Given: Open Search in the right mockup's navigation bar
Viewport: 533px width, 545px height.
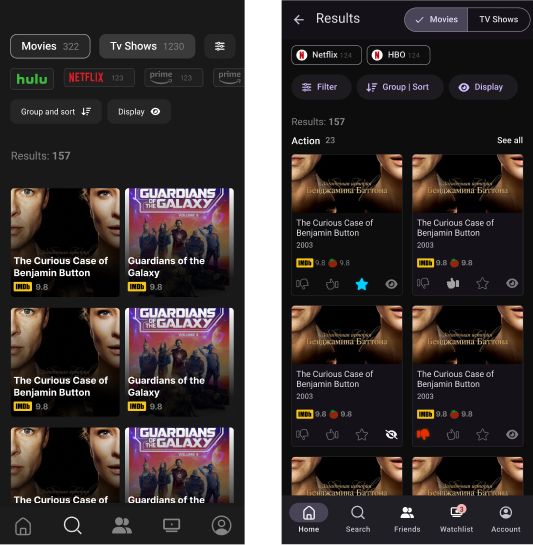Looking at the screenshot, I should [358, 518].
